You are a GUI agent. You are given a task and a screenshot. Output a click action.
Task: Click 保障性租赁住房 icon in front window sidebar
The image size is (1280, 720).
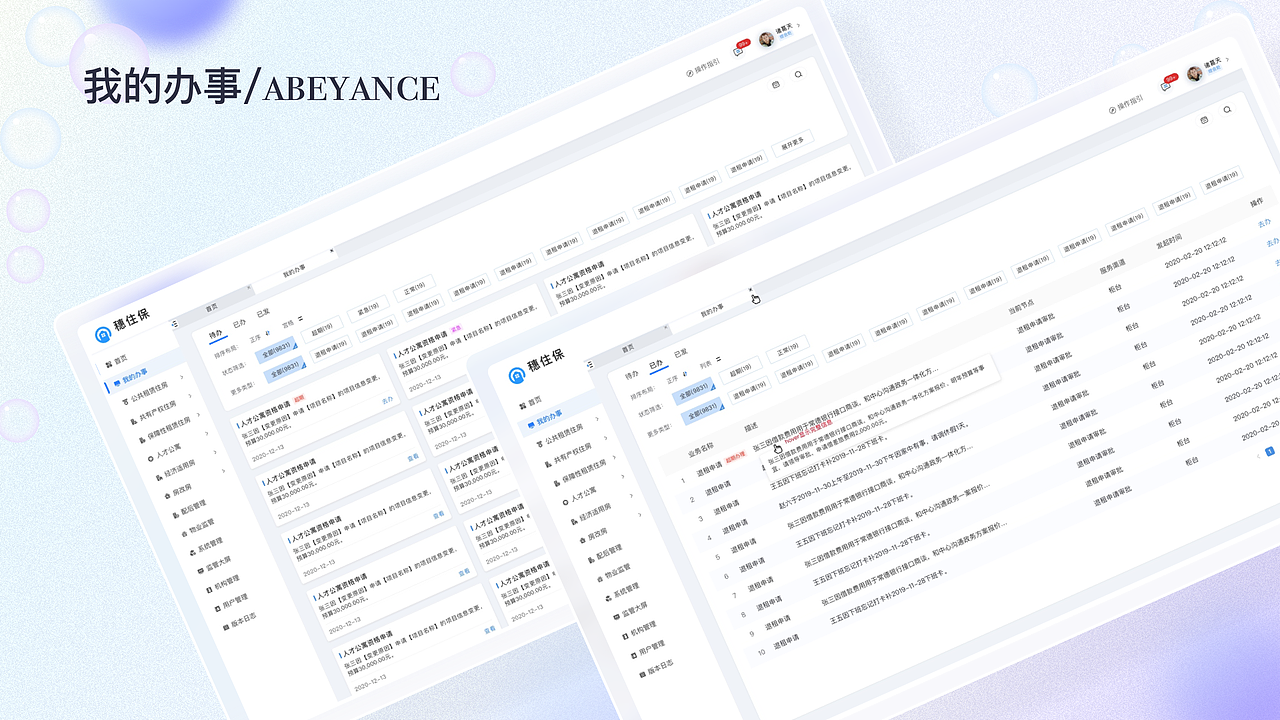click(x=557, y=482)
